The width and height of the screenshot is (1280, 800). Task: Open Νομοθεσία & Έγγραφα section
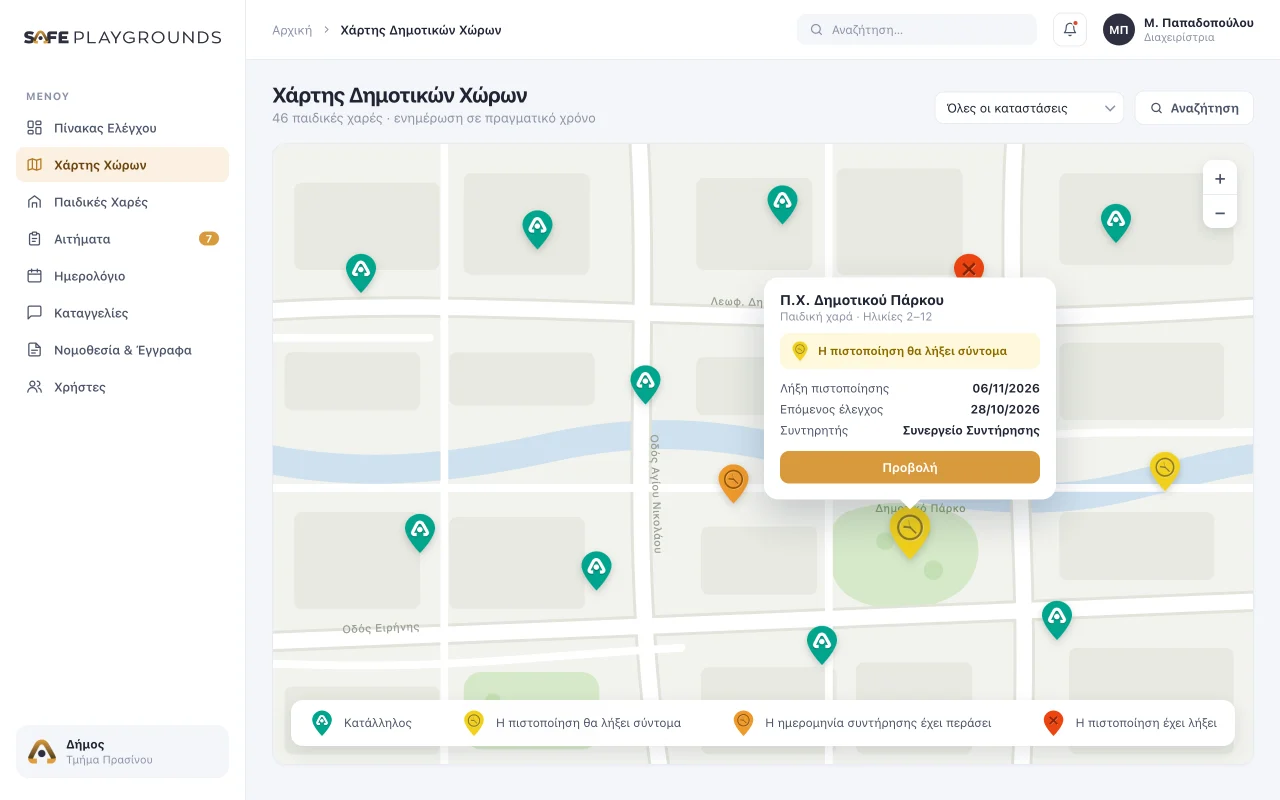point(122,350)
